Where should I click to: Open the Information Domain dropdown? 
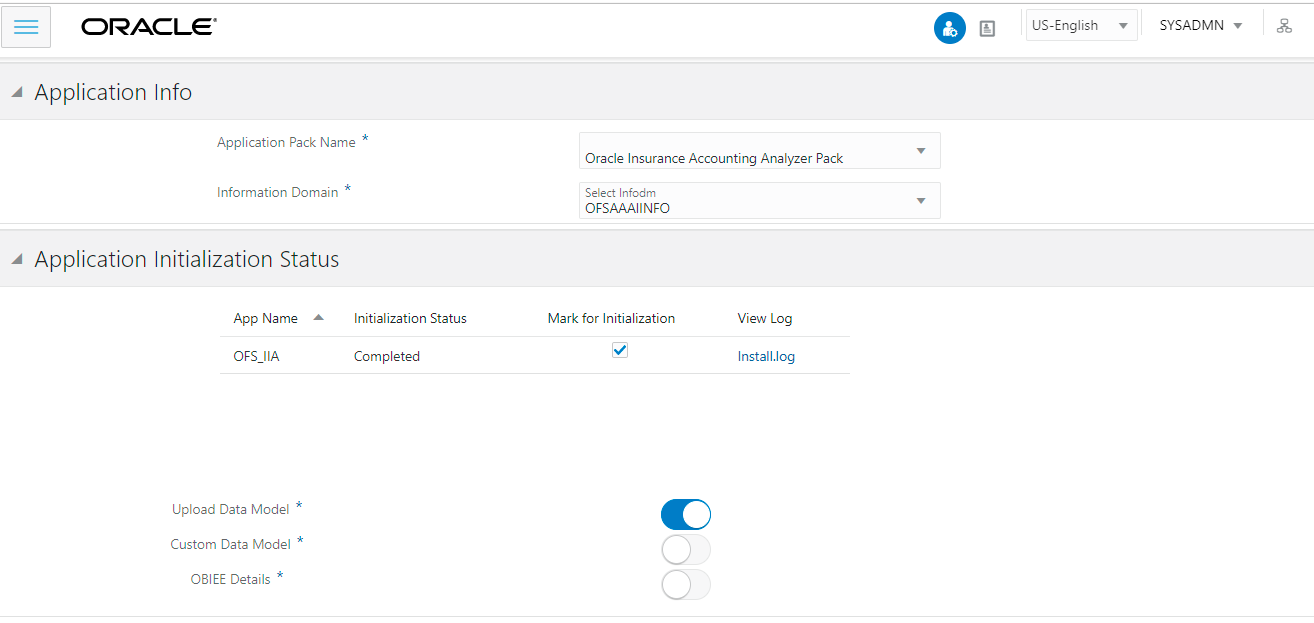759,200
